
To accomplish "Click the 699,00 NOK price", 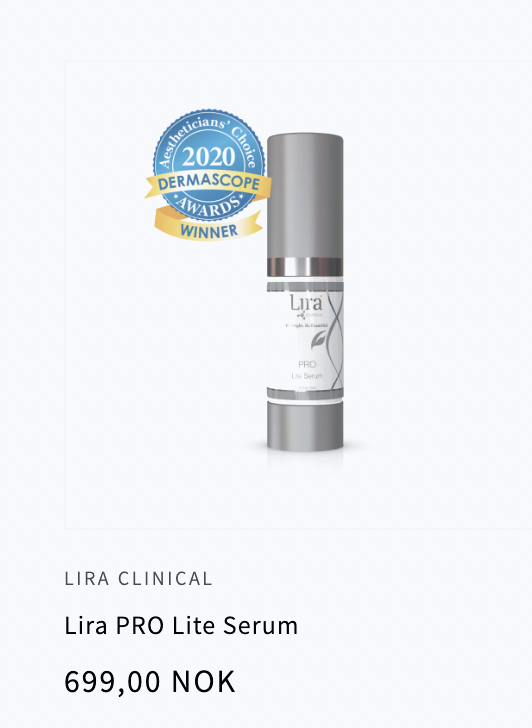I will [150, 682].
